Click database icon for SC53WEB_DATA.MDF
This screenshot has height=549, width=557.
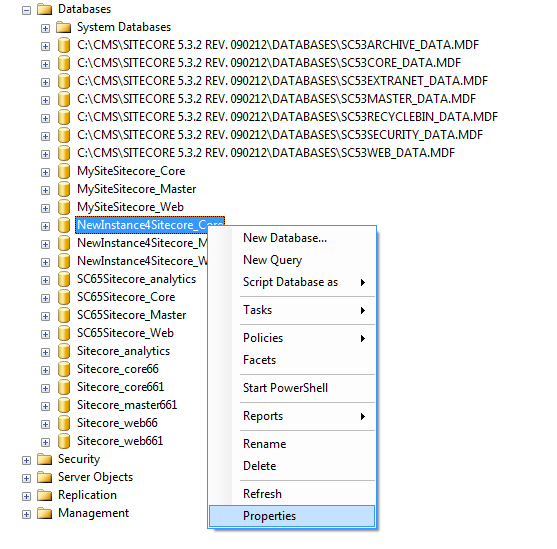pyautogui.click(x=64, y=153)
